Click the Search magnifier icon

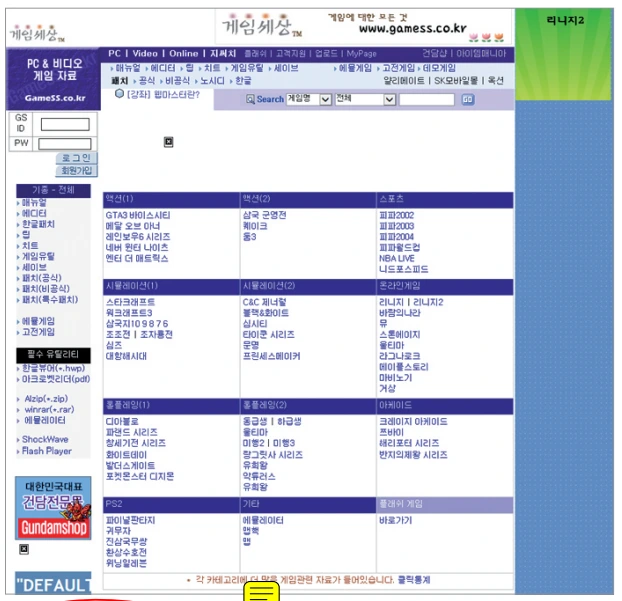point(250,99)
